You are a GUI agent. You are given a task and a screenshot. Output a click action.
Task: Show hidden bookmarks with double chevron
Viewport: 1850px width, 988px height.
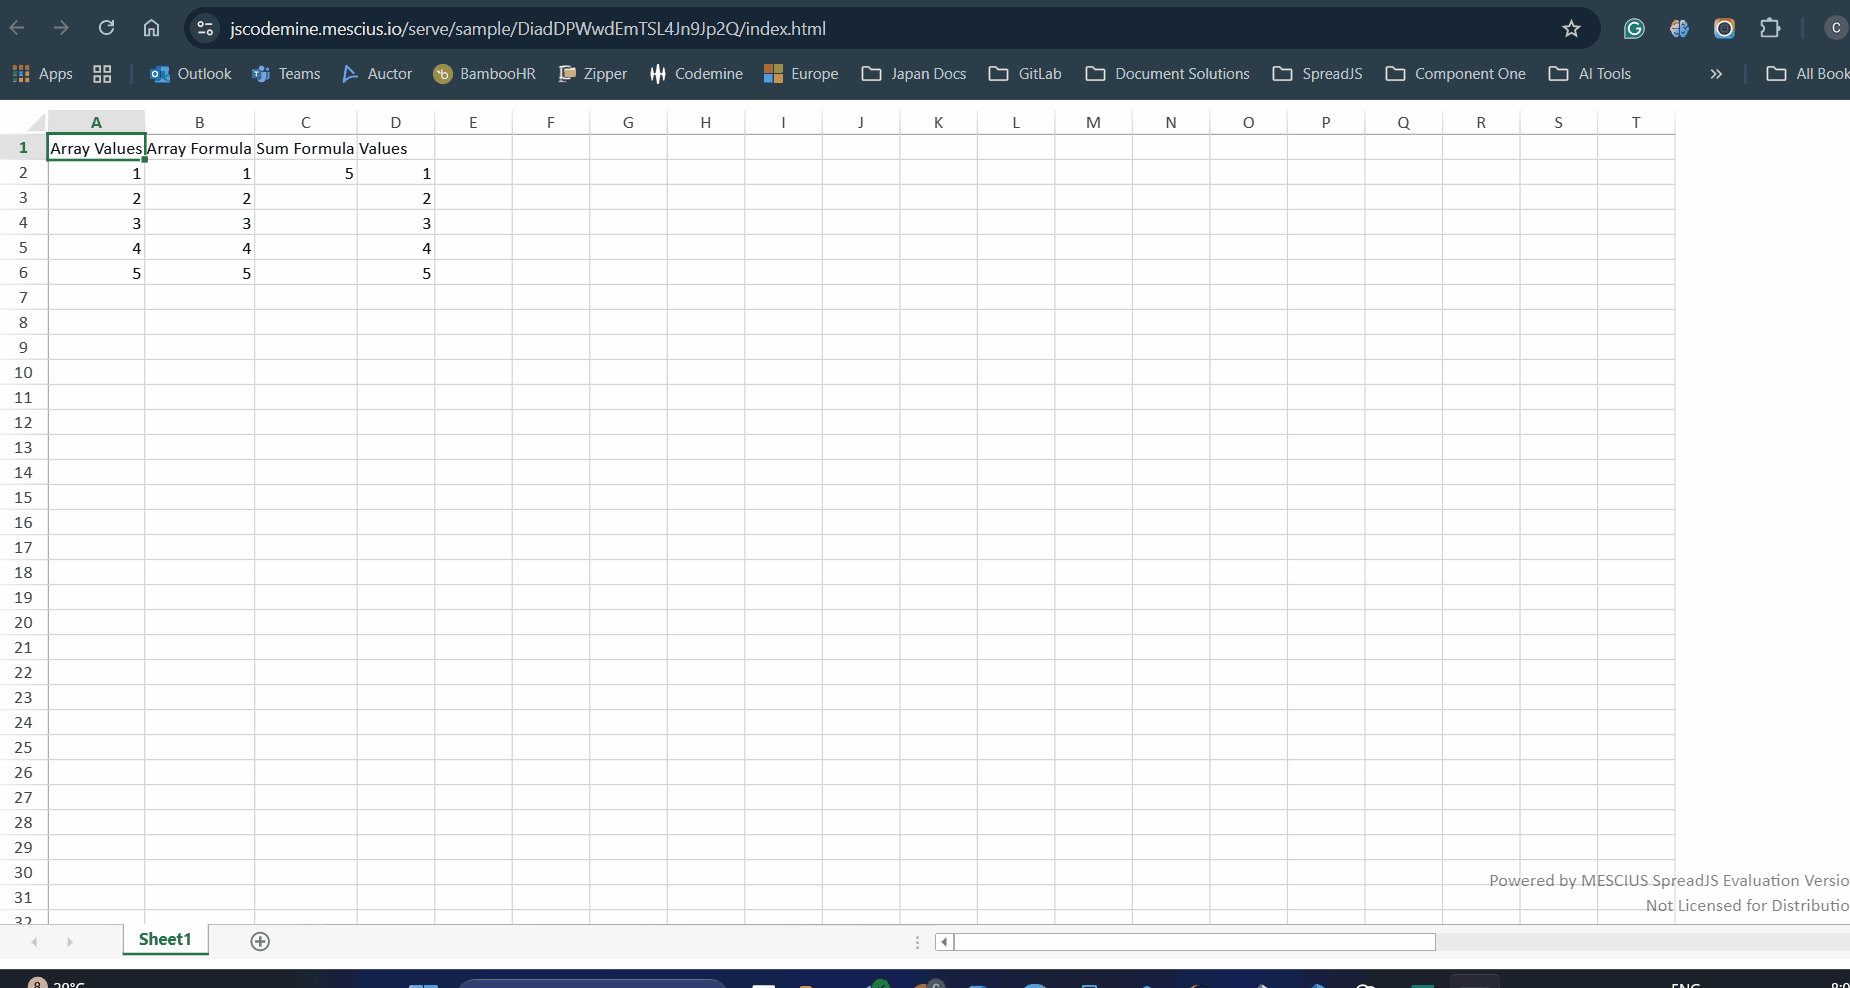[1716, 74]
